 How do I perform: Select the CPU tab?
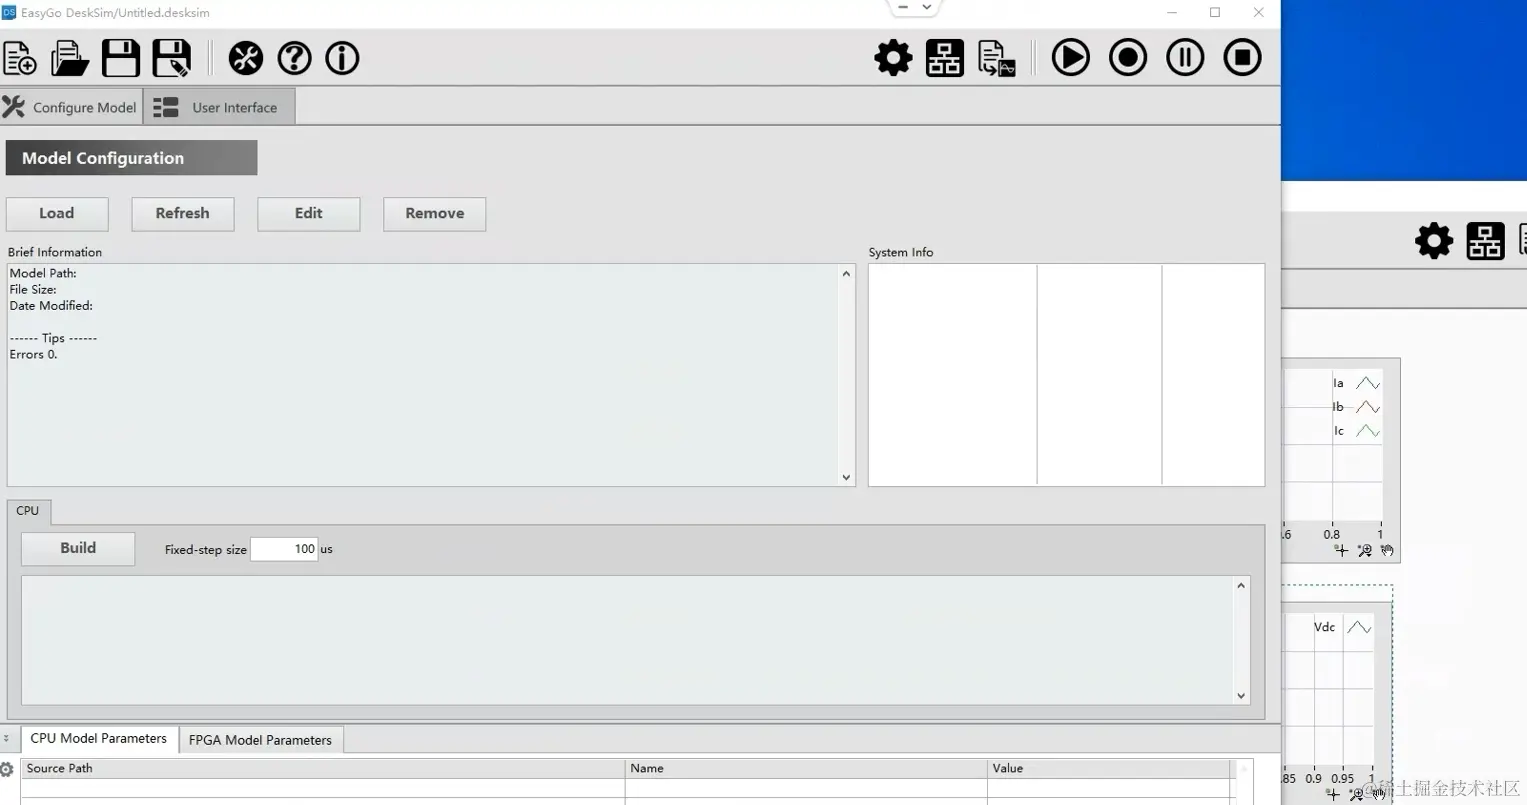coord(28,511)
